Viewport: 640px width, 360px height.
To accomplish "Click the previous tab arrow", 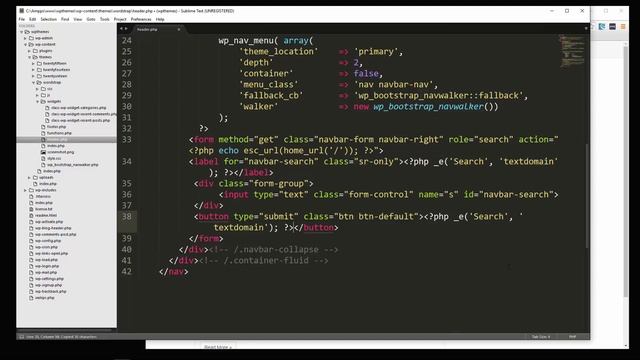I will pyautogui.click(x=121, y=29).
